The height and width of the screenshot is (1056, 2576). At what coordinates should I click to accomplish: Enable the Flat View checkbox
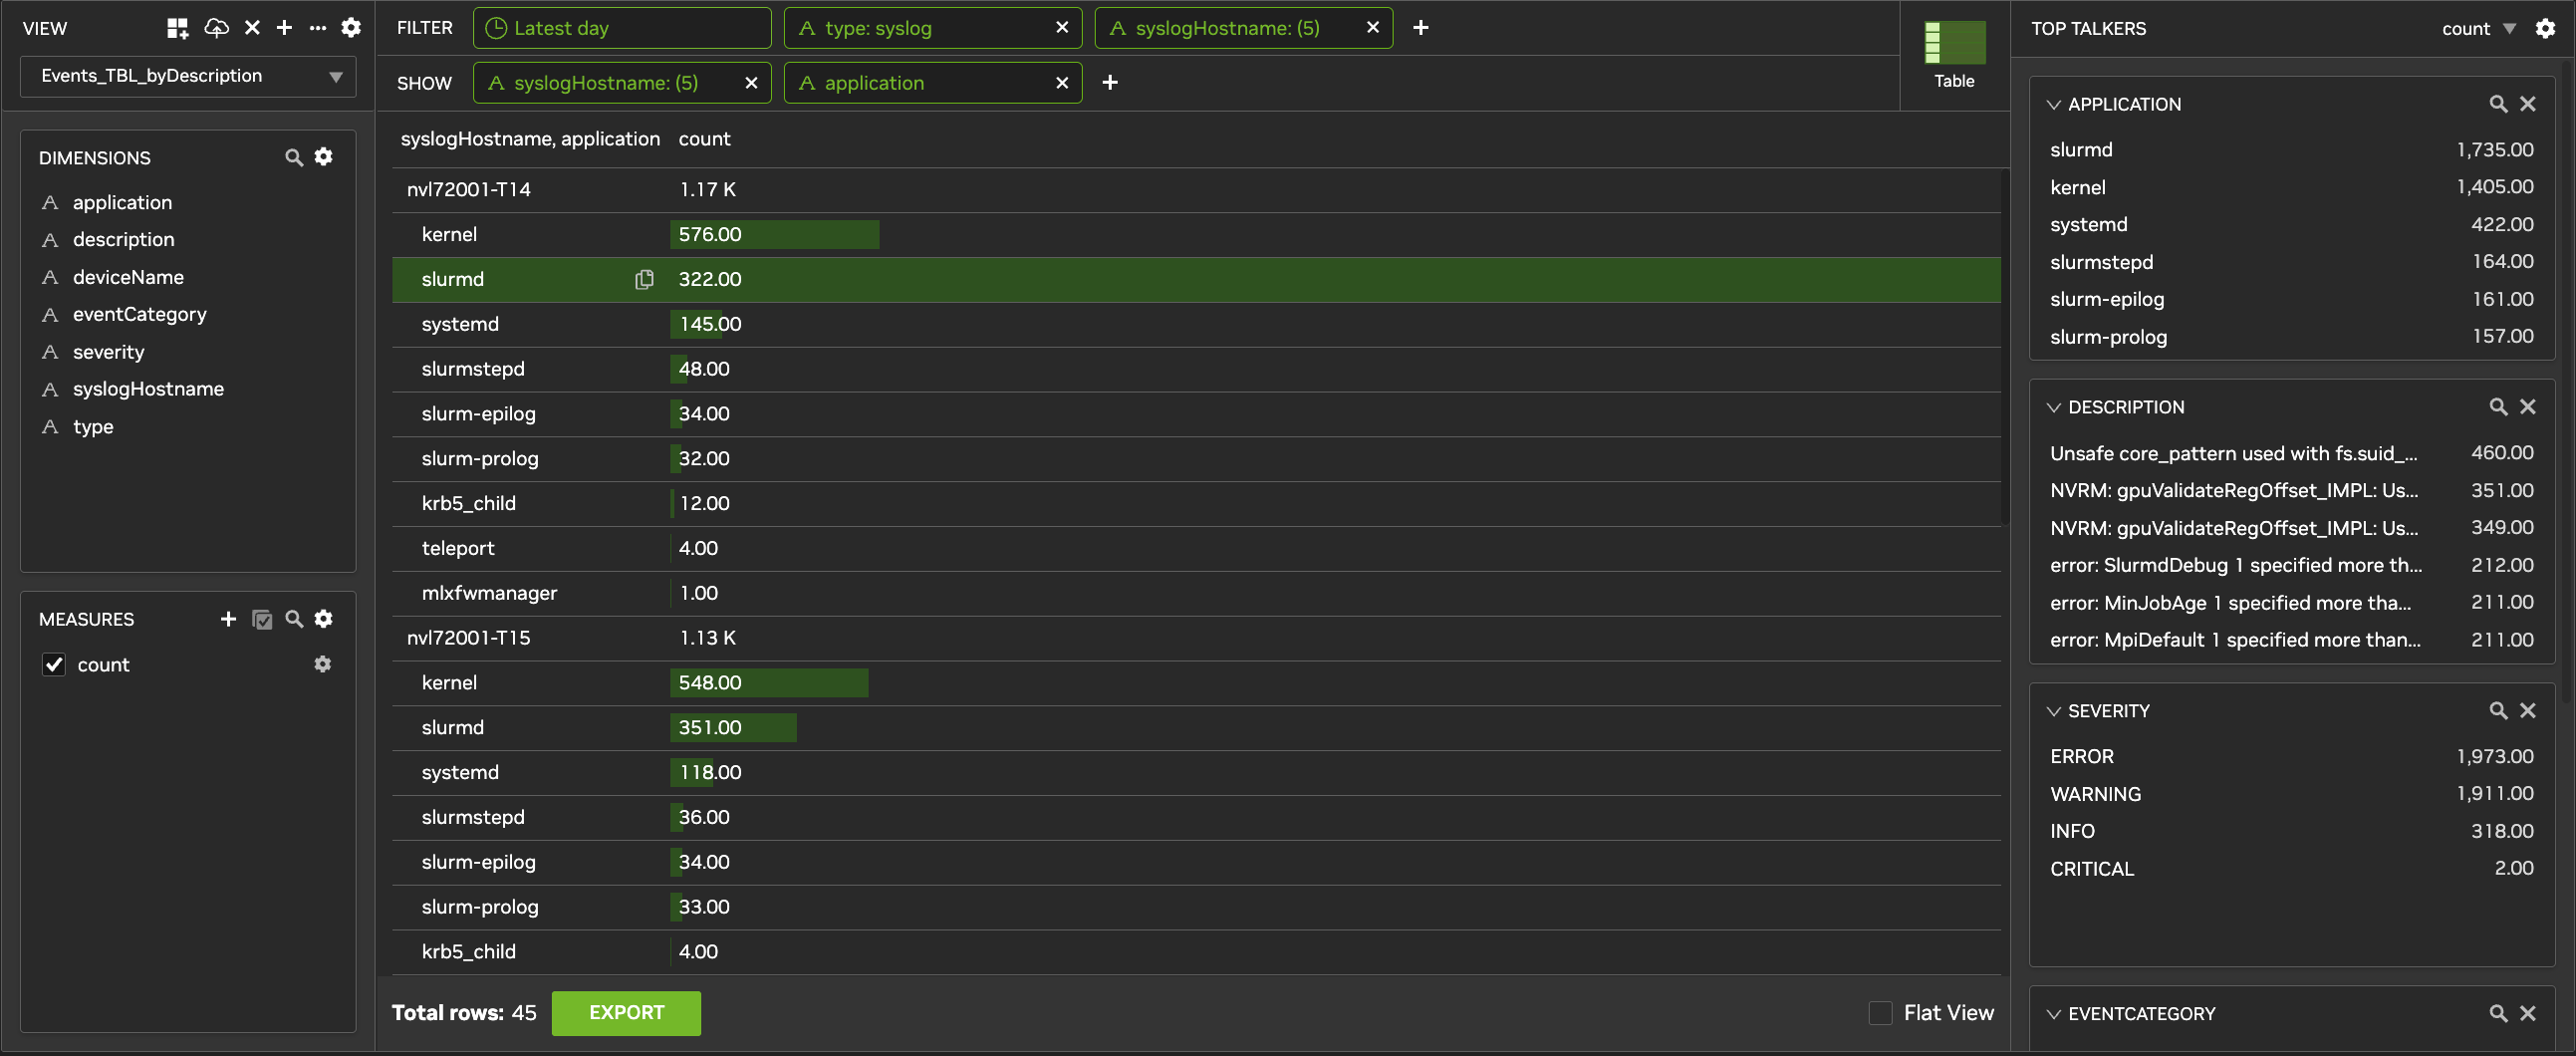pos(1881,1013)
